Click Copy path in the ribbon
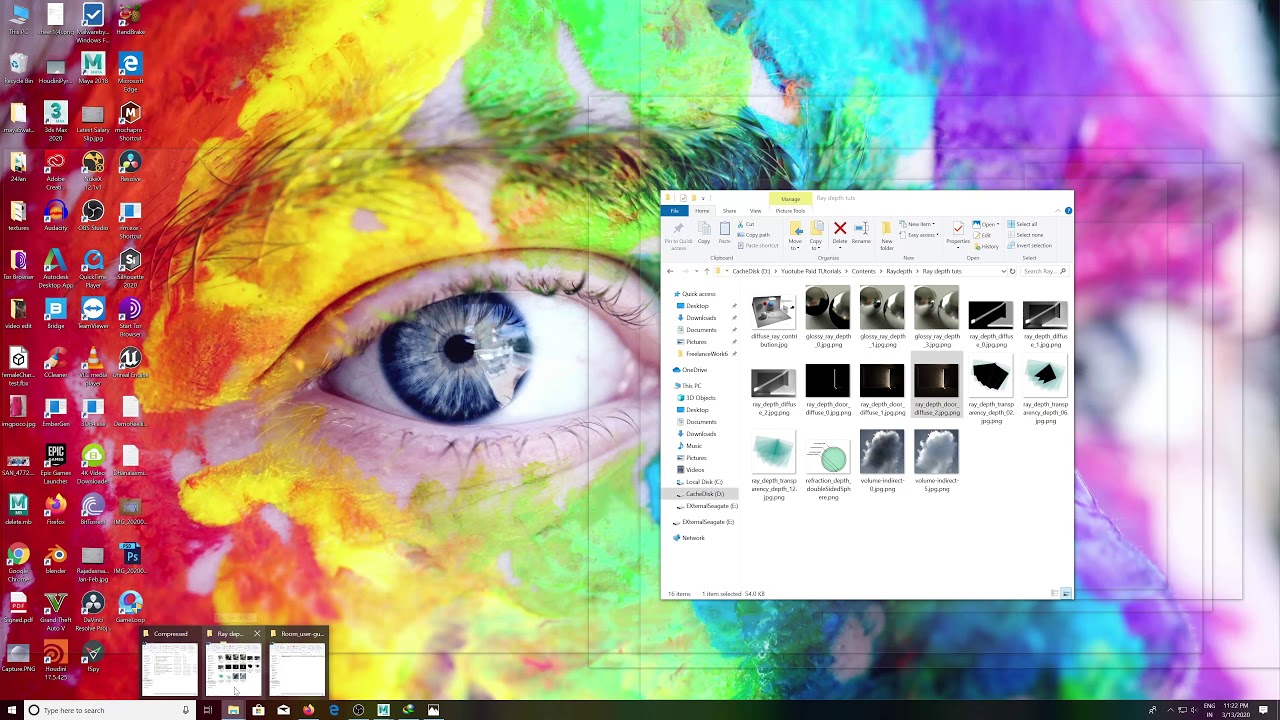Viewport: 1280px width, 720px height. coord(754,235)
